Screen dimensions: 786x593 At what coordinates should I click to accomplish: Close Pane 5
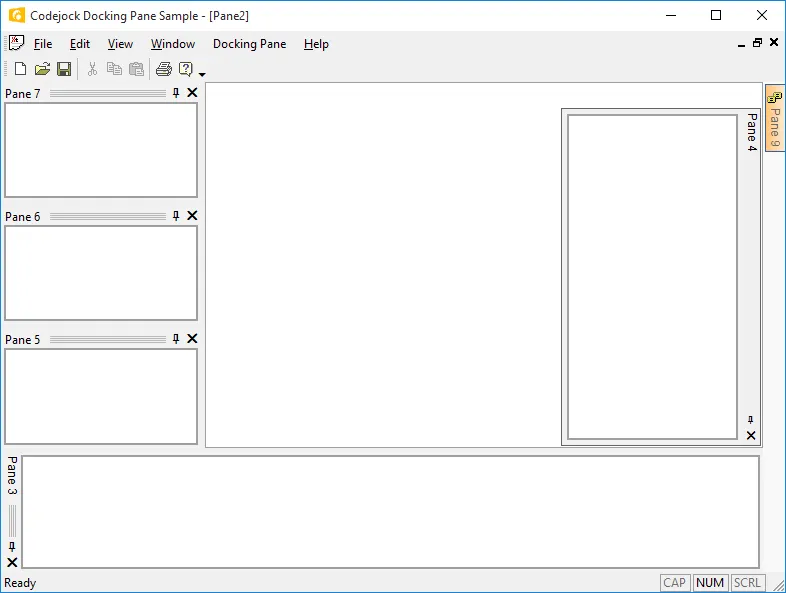coord(192,339)
